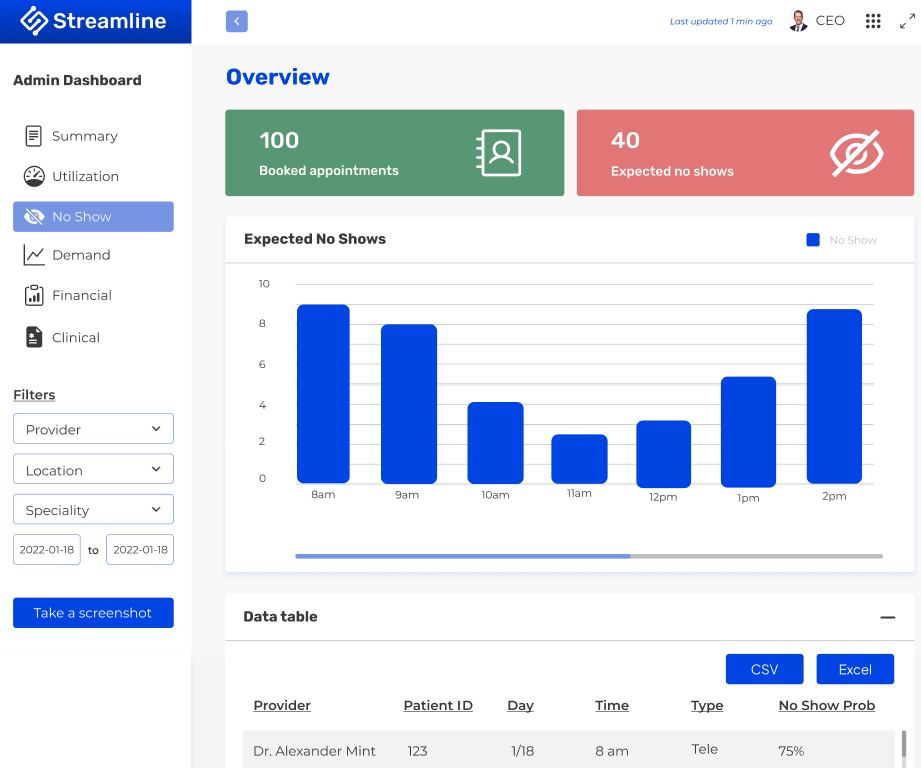
Task: Click the 12pm bar in chart
Action: 664,454
